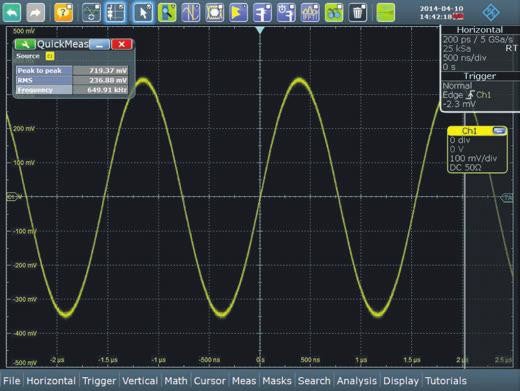This screenshot has width=520, height=391.
Task: Select the Peak to peak measurement row
Action: click(72, 71)
